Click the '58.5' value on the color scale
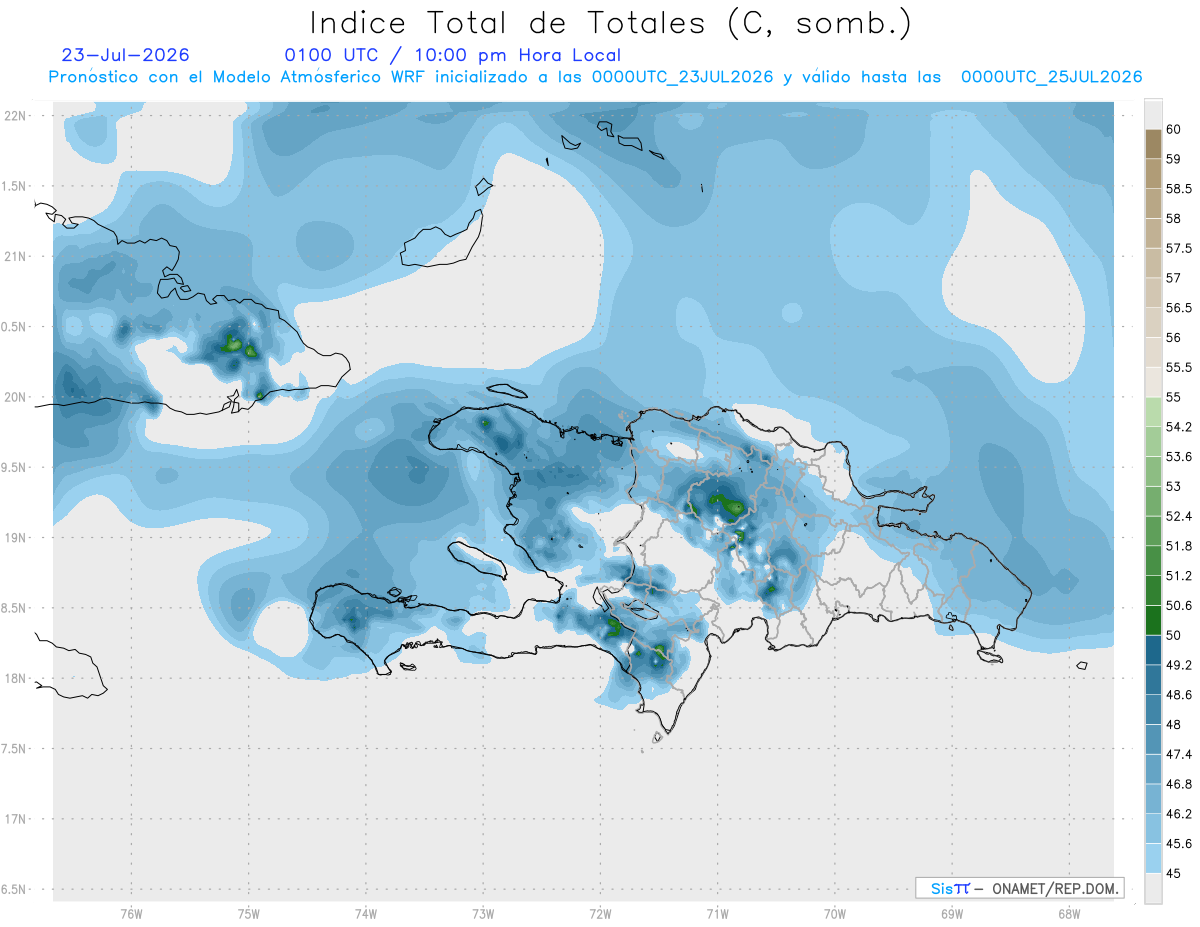The height and width of the screenshot is (927, 1200). (1178, 189)
